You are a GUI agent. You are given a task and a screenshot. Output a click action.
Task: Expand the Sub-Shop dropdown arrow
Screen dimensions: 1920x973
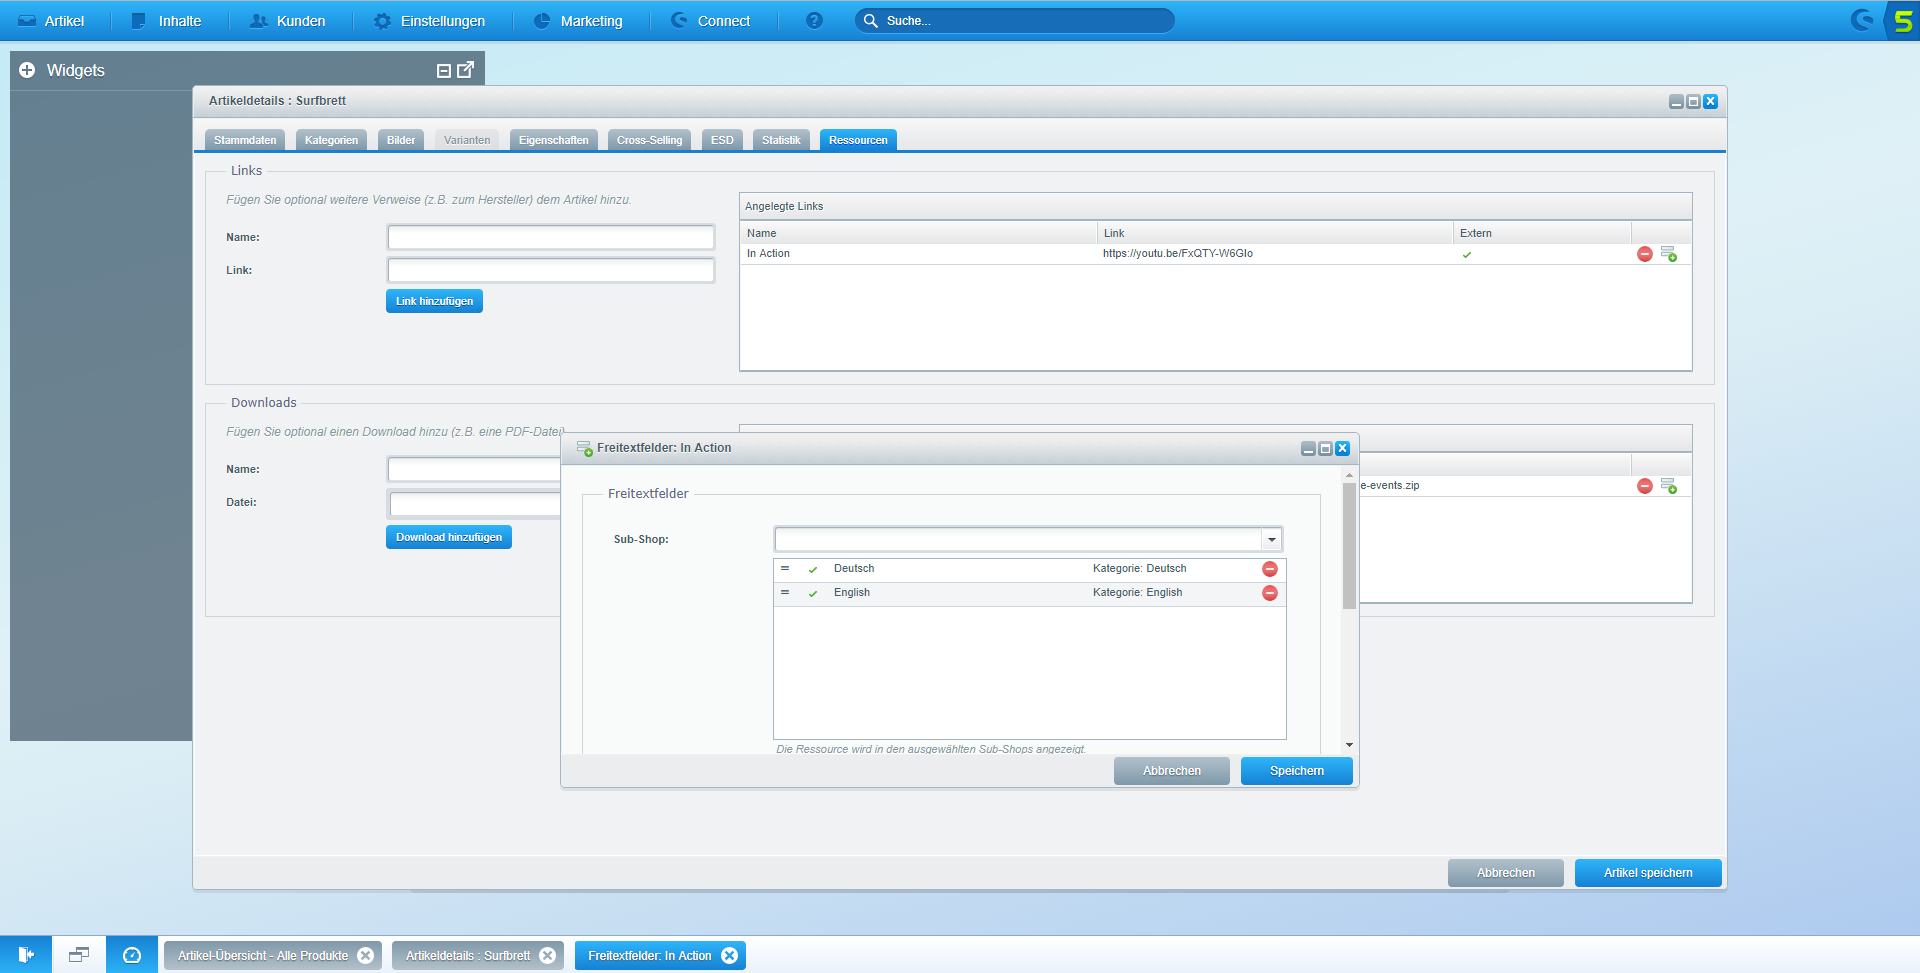pyautogui.click(x=1271, y=540)
